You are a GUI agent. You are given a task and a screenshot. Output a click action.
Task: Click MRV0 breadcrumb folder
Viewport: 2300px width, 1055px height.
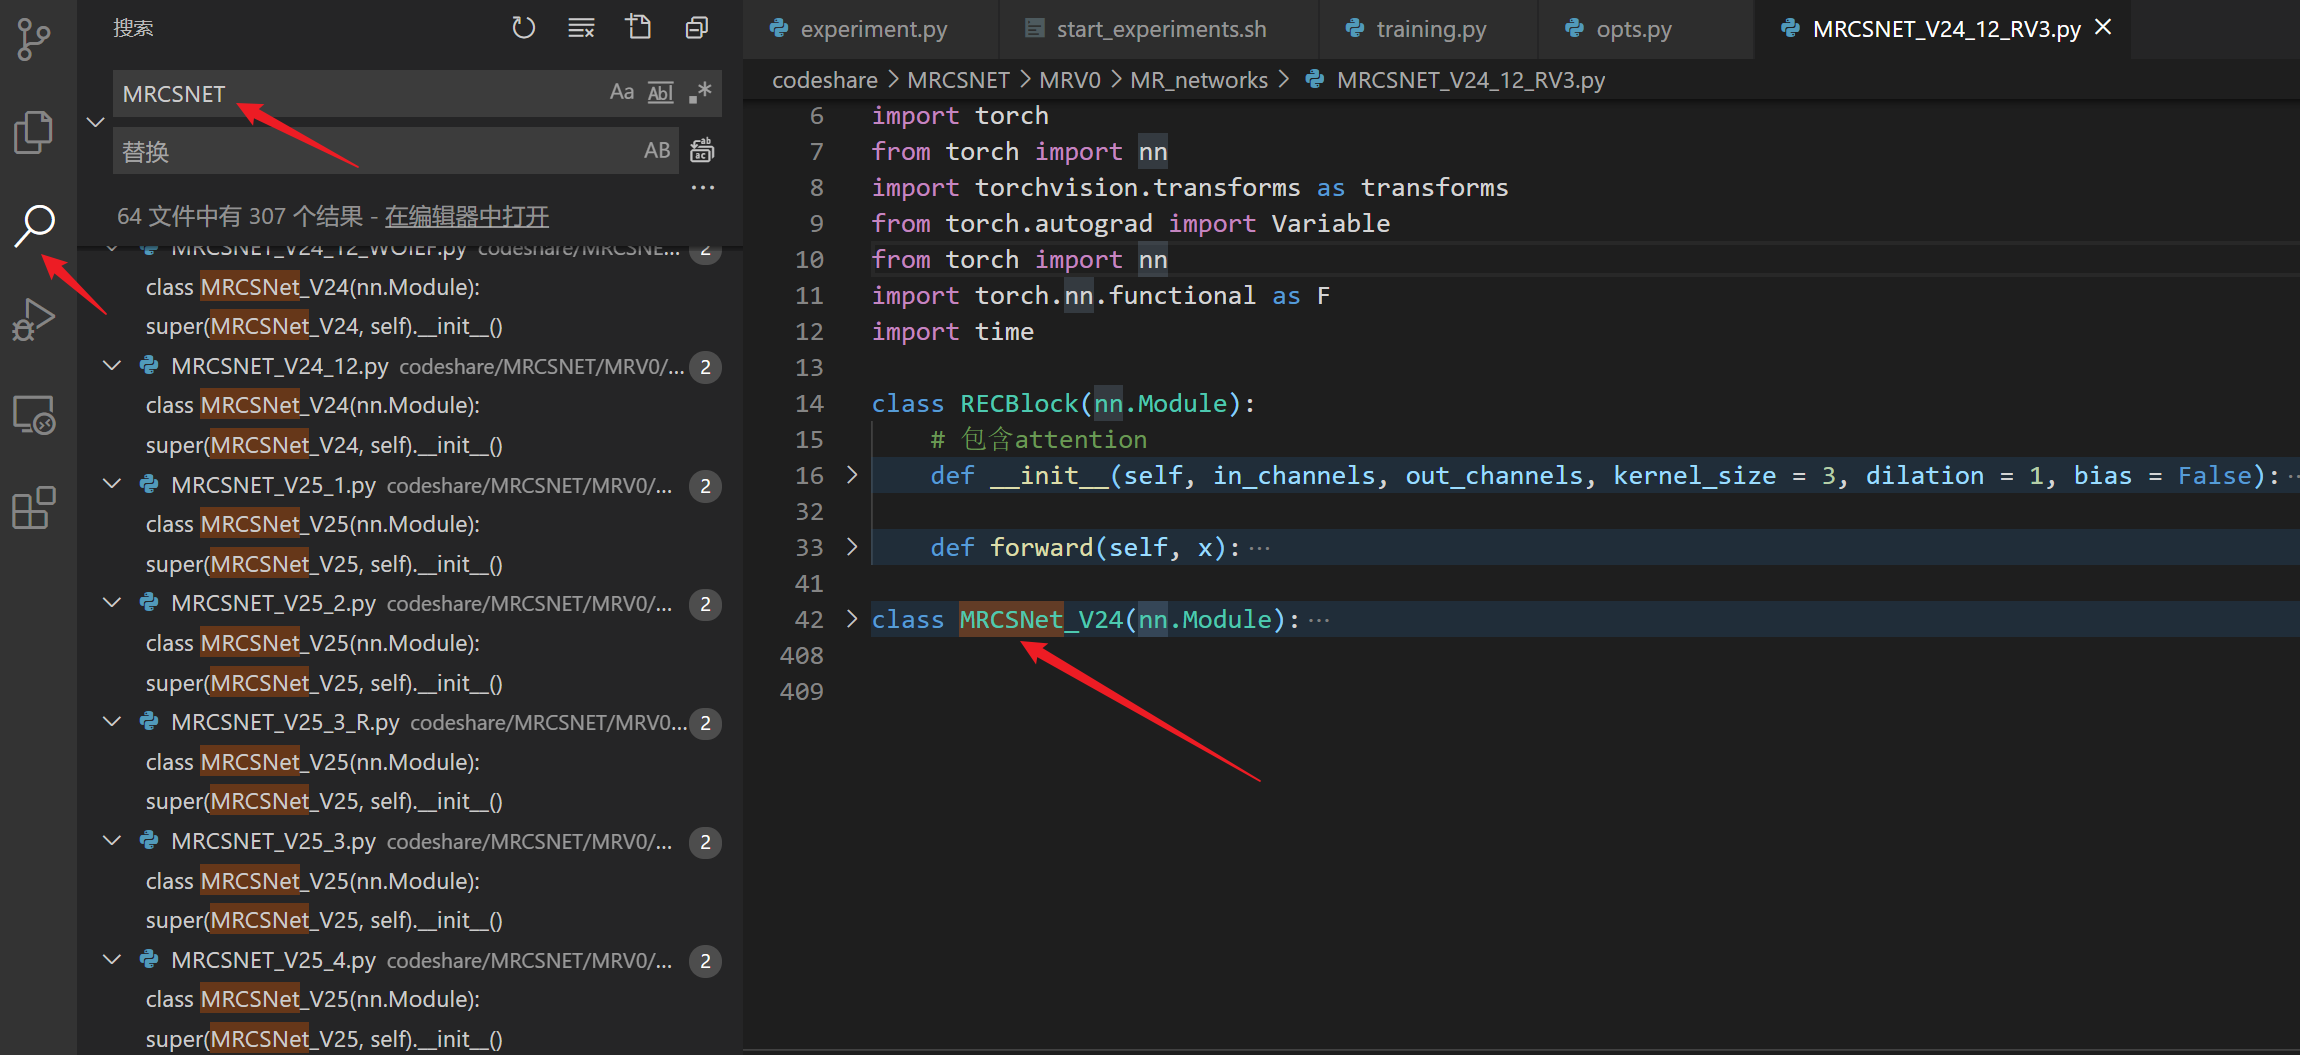click(x=1069, y=80)
